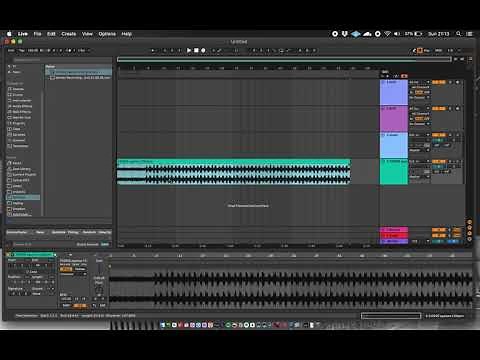
Task: Select Packs under Places in browser
Action: (15, 163)
